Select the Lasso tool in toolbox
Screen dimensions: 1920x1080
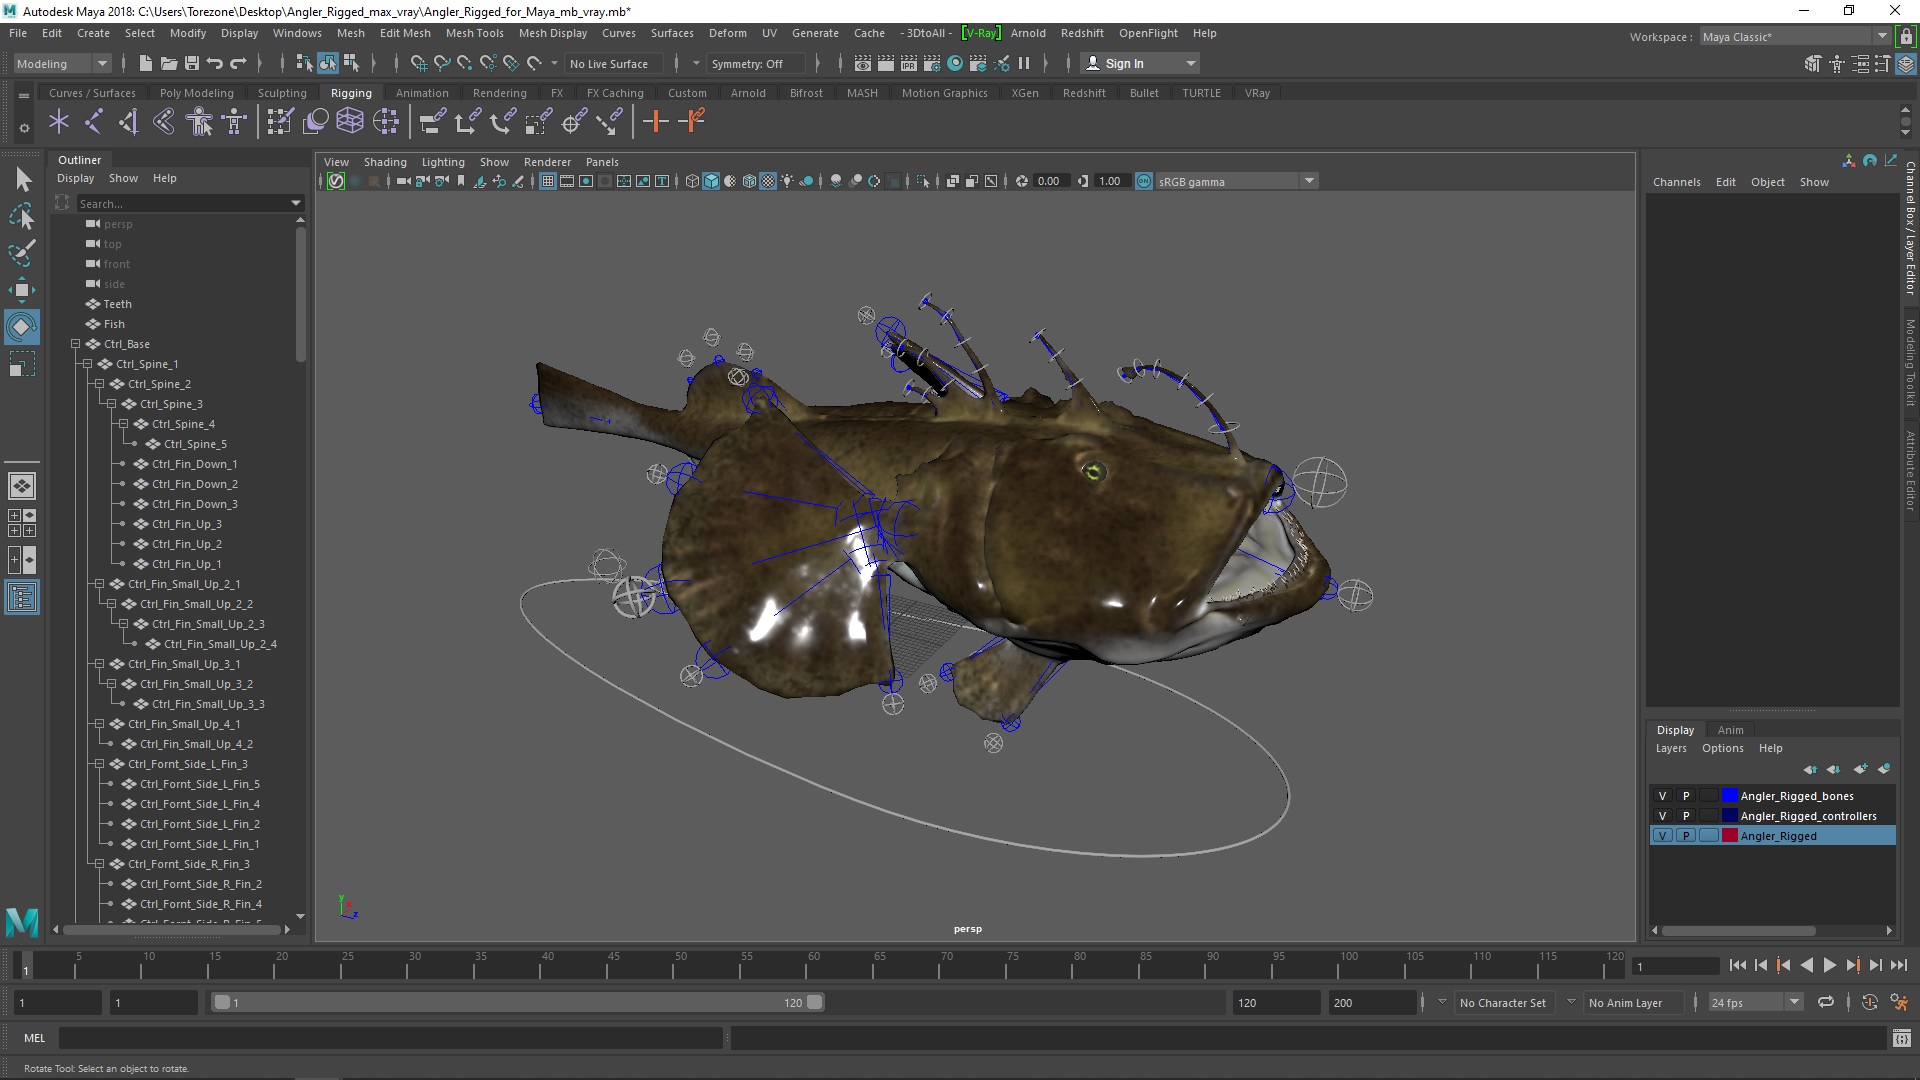click(x=22, y=216)
